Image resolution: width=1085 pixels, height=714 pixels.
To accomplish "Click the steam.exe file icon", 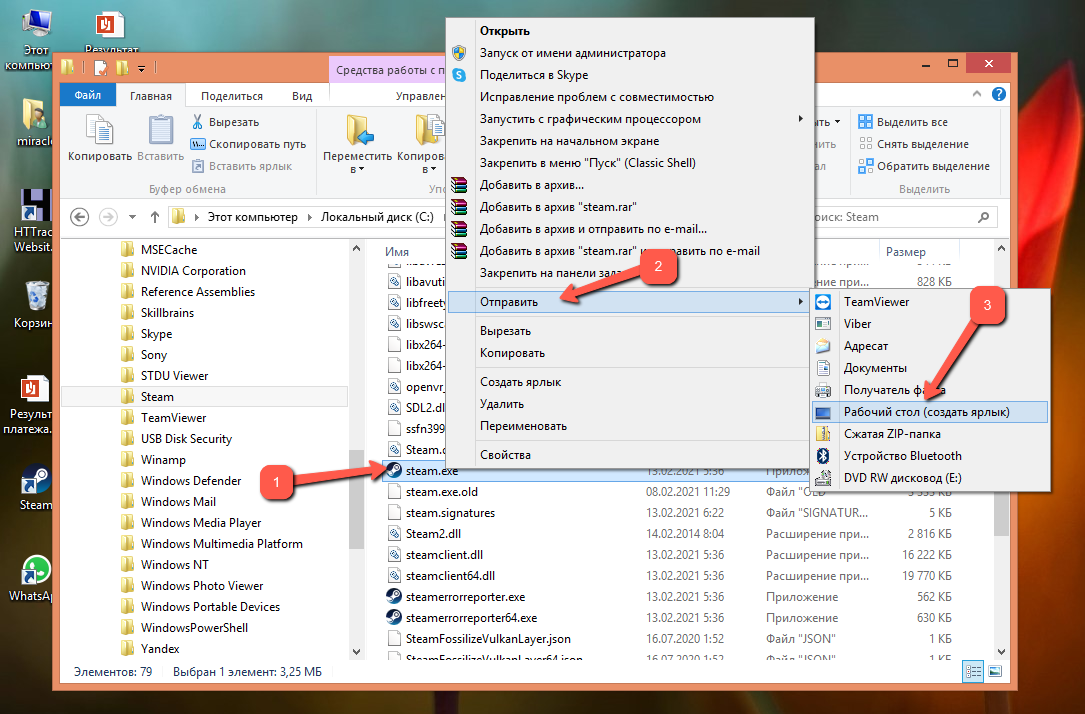I will 395,471.
